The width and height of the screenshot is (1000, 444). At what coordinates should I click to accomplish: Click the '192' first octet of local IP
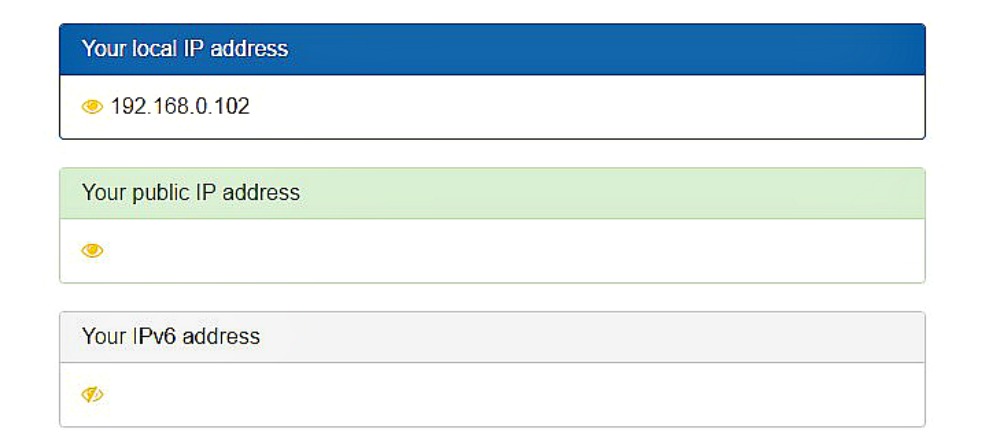128,106
